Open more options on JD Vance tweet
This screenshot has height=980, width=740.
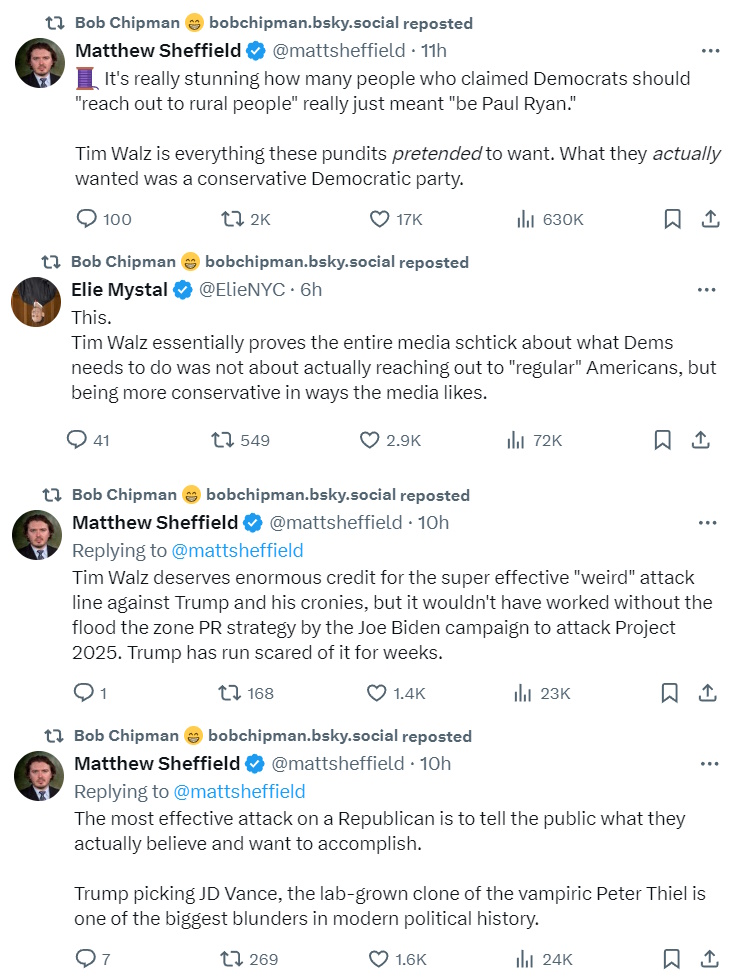[709, 763]
